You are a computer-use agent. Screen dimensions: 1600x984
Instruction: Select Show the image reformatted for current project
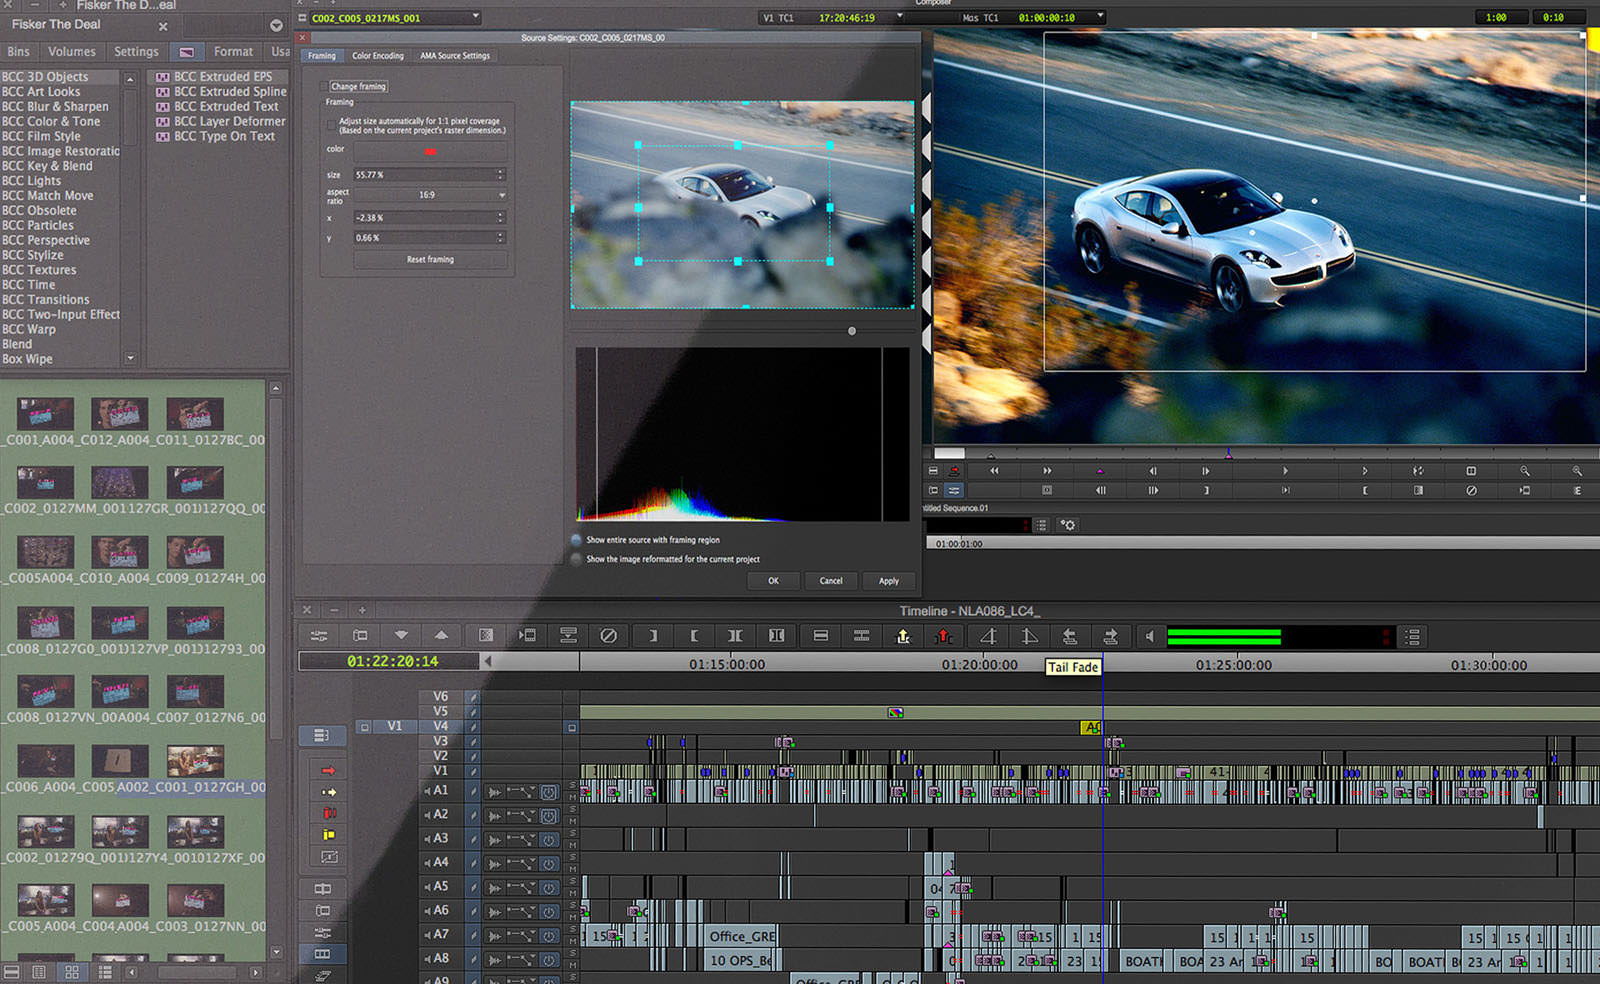pyautogui.click(x=576, y=559)
